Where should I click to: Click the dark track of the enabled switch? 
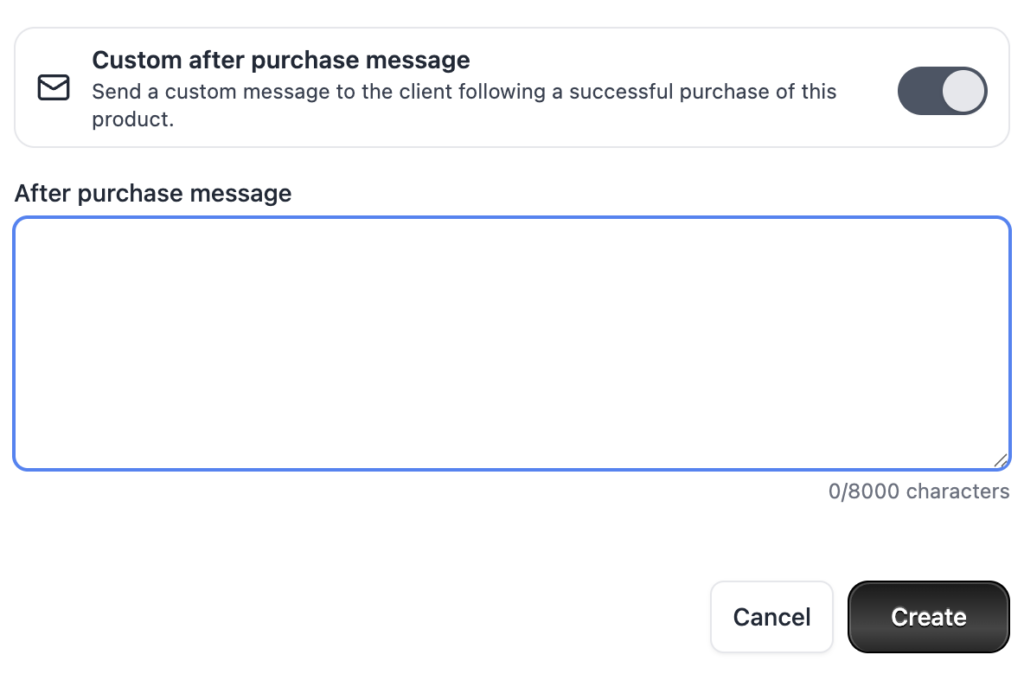click(x=919, y=91)
